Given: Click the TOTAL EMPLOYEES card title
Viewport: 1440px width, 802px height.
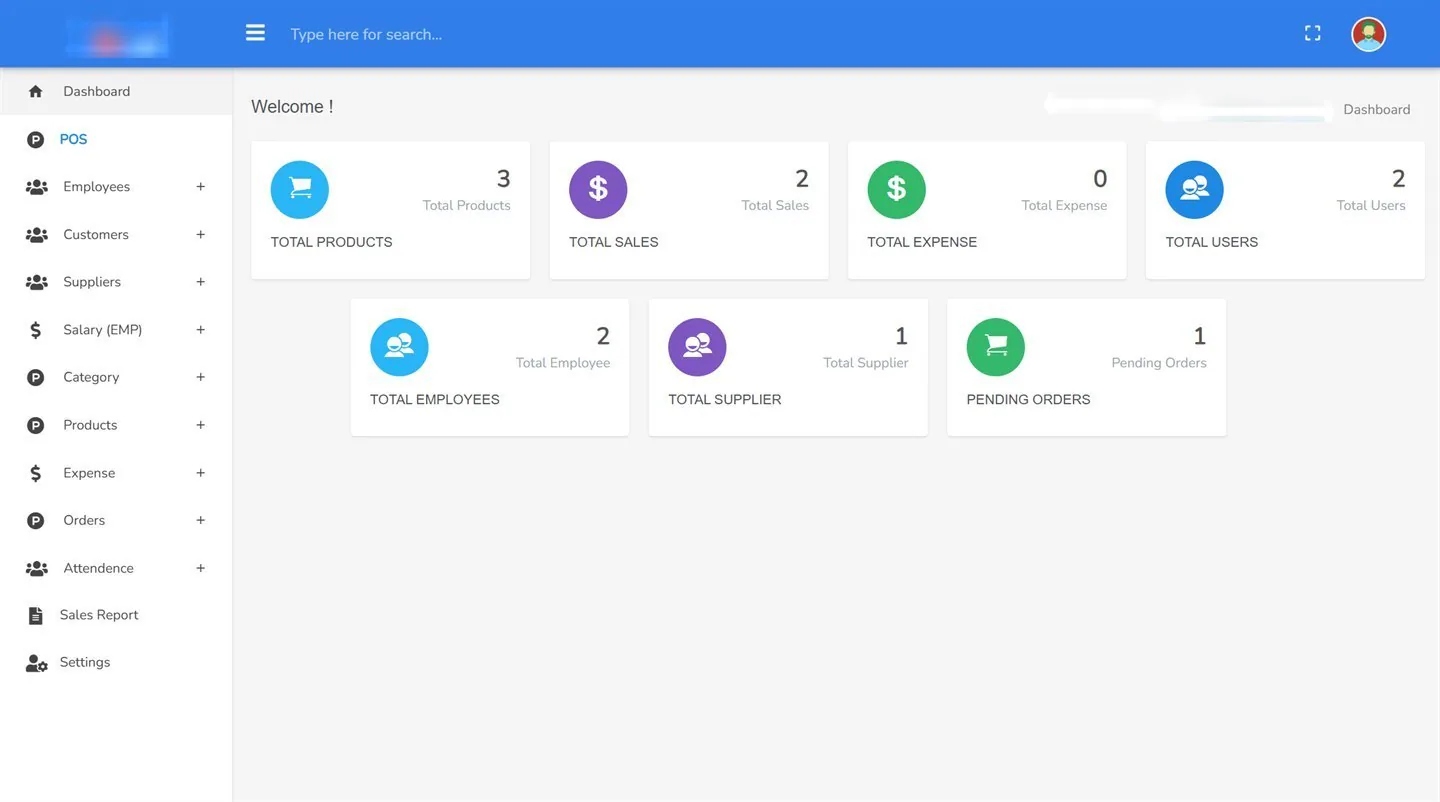Looking at the screenshot, I should pos(435,399).
